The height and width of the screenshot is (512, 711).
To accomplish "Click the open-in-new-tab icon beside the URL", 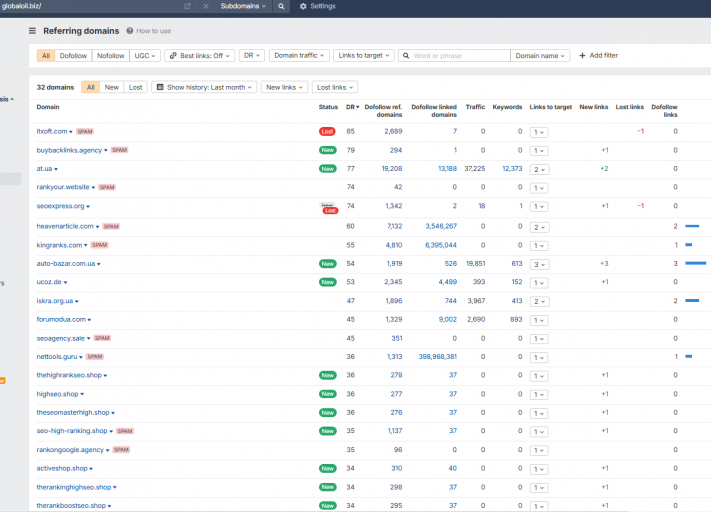I will pyautogui.click(x=188, y=6).
